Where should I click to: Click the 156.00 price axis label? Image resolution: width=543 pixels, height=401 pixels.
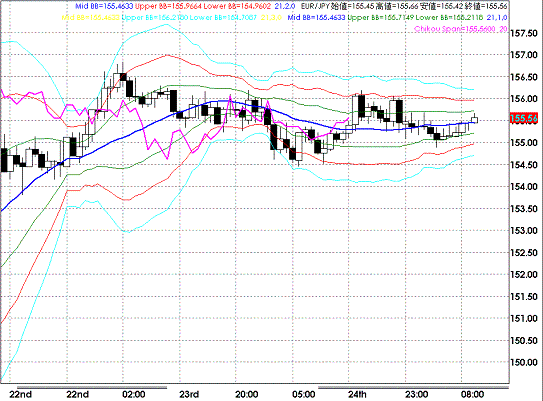pyautogui.click(x=524, y=99)
